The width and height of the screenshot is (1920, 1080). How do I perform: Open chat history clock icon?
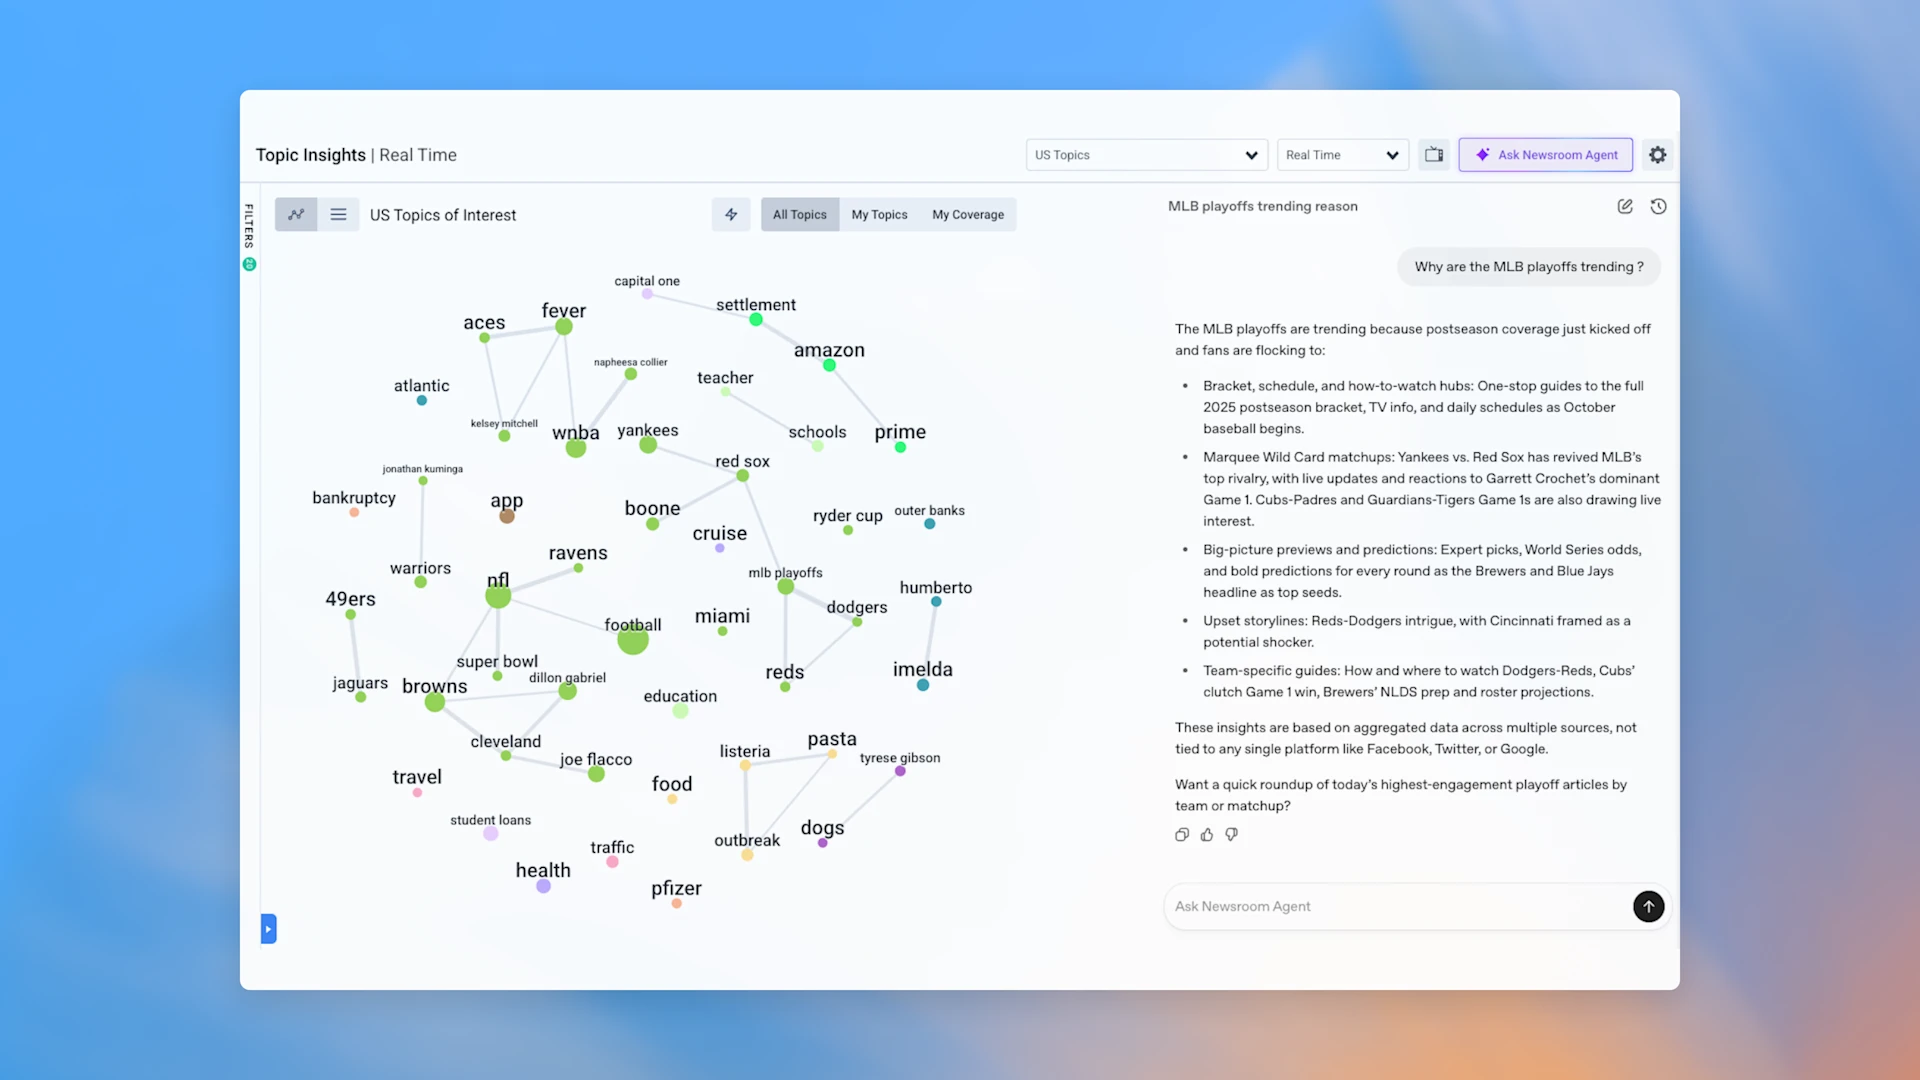pos(1658,206)
